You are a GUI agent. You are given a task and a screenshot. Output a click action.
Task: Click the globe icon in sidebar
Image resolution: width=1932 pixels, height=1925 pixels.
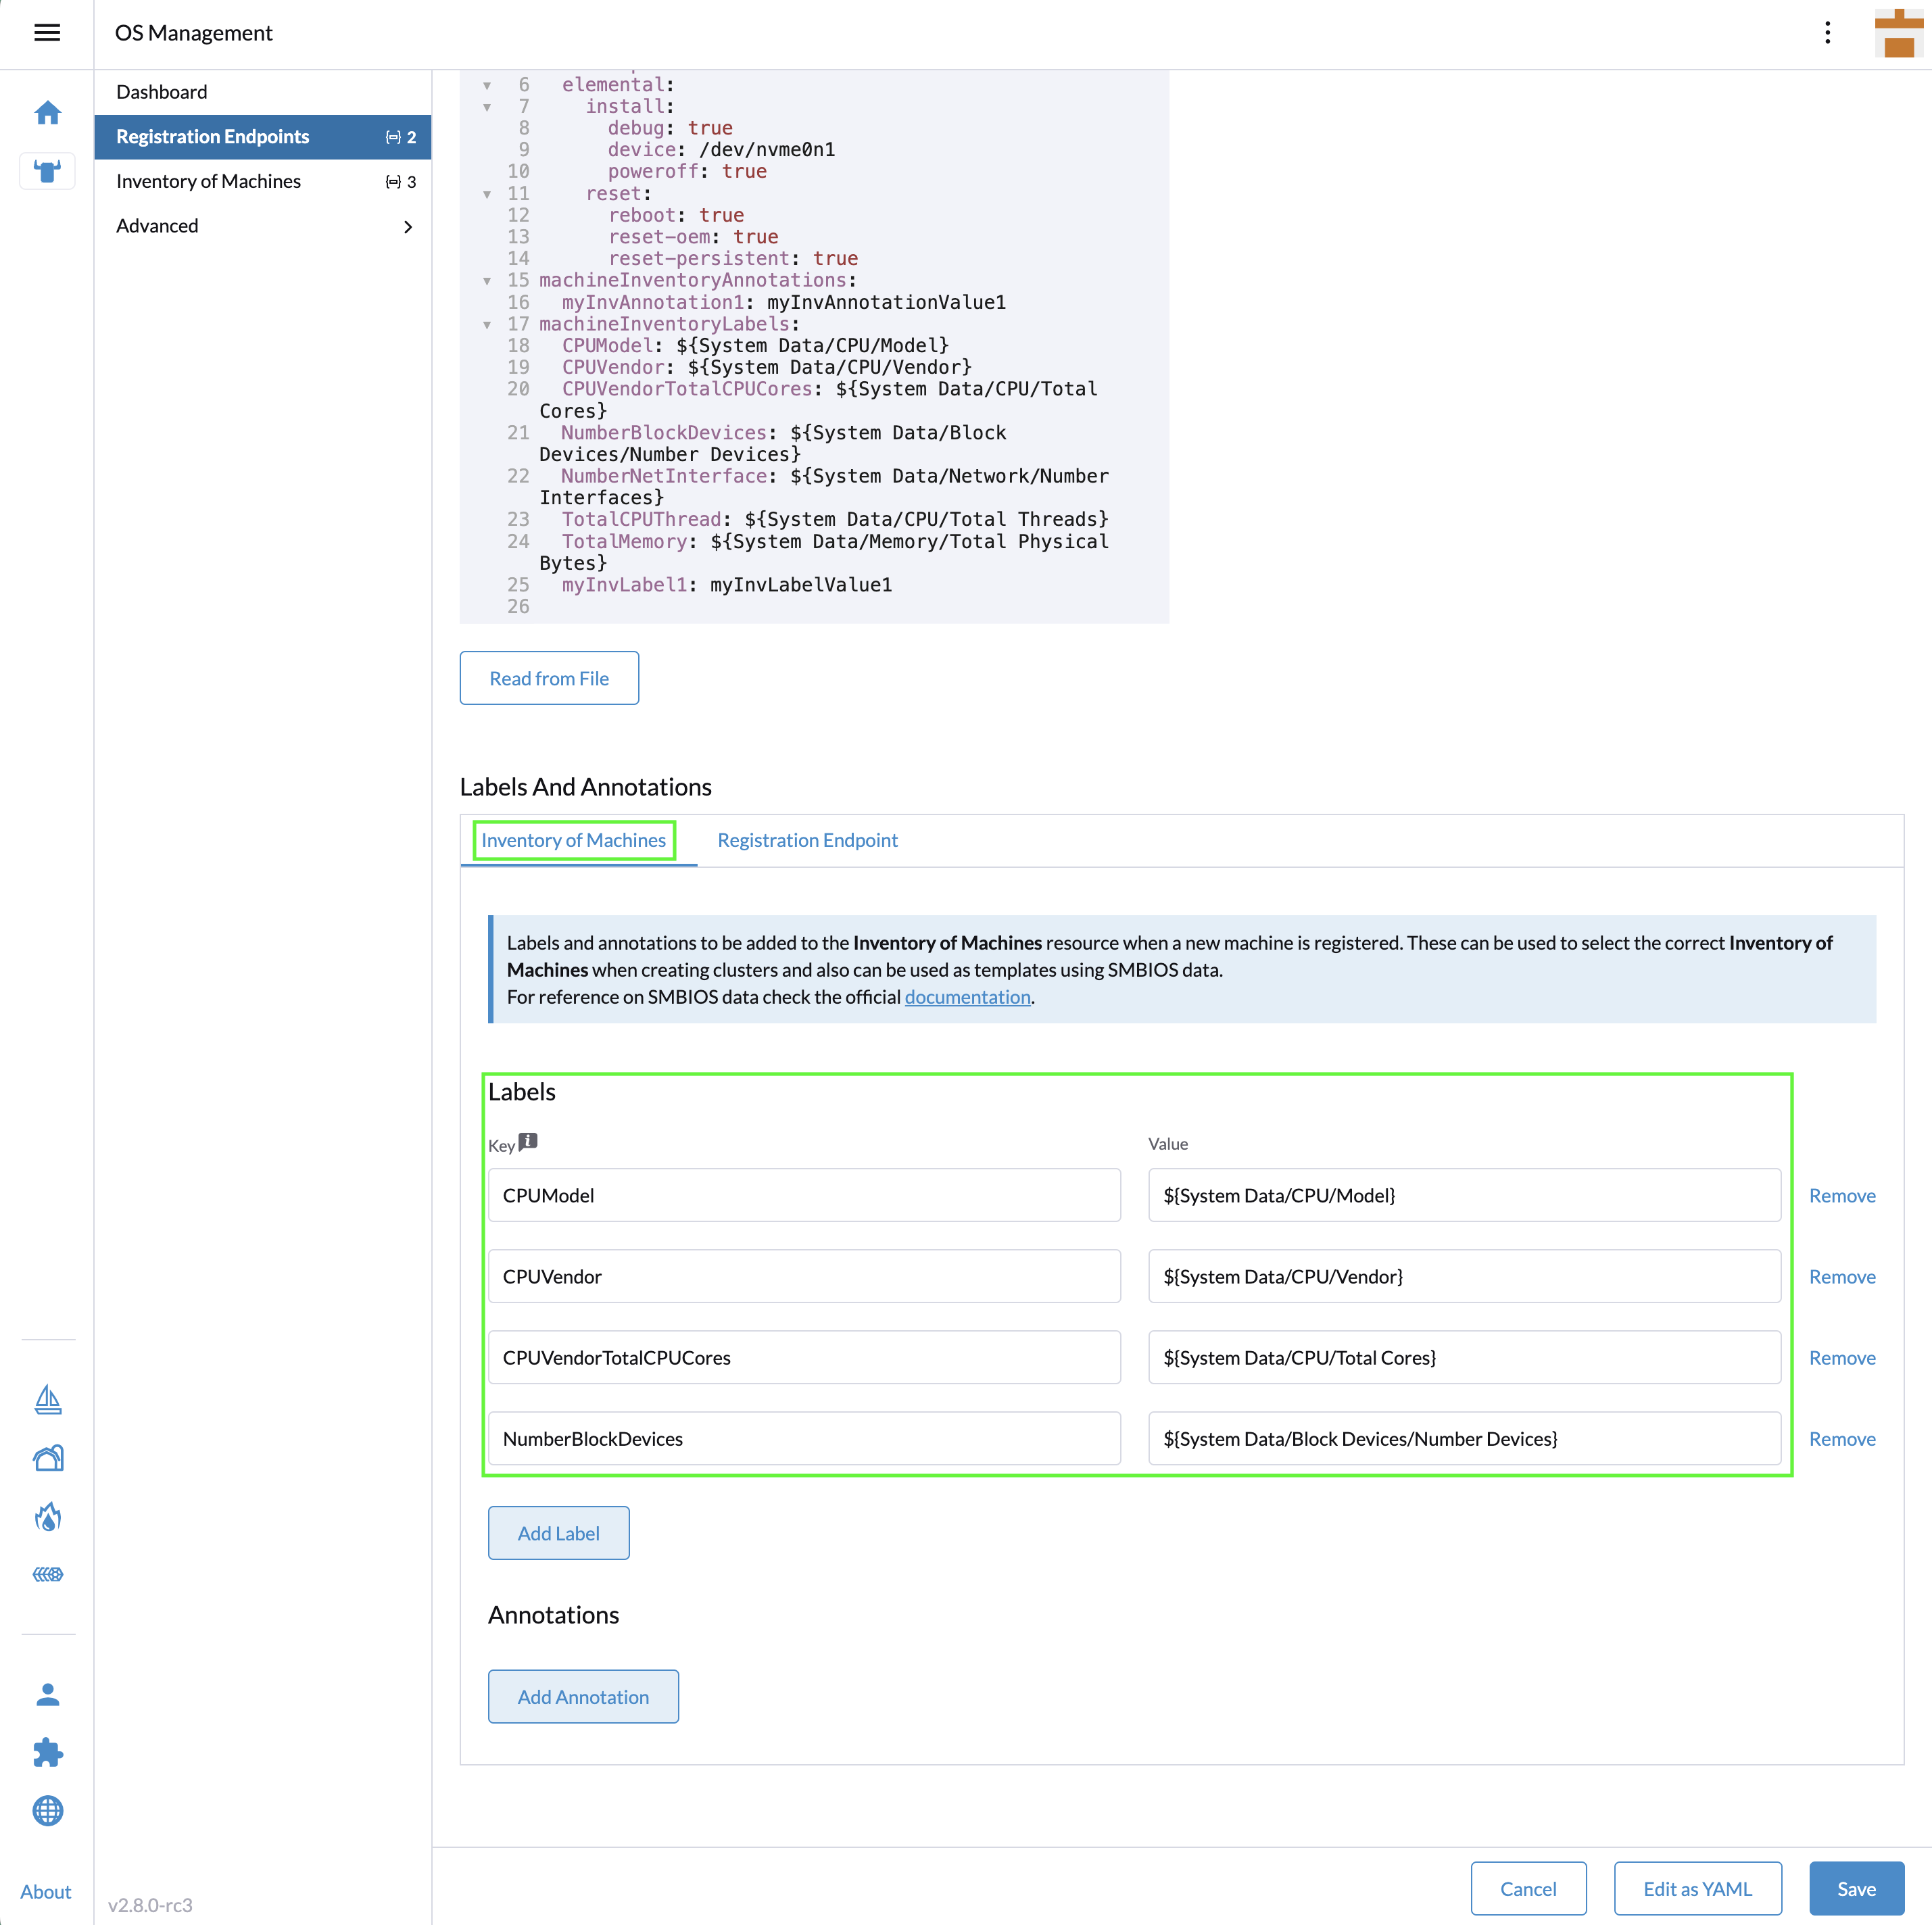[x=47, y=1810]
